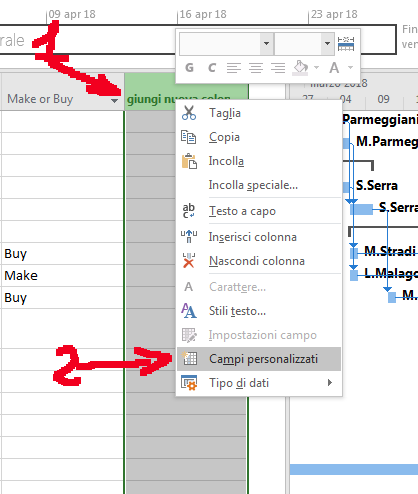
Task: Click the Inserisci colonna icon
Action: coord(189,236)
